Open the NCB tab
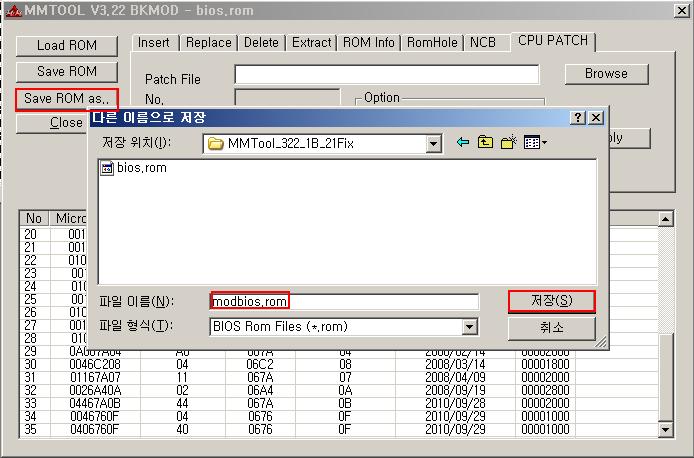 click(483, 42)
